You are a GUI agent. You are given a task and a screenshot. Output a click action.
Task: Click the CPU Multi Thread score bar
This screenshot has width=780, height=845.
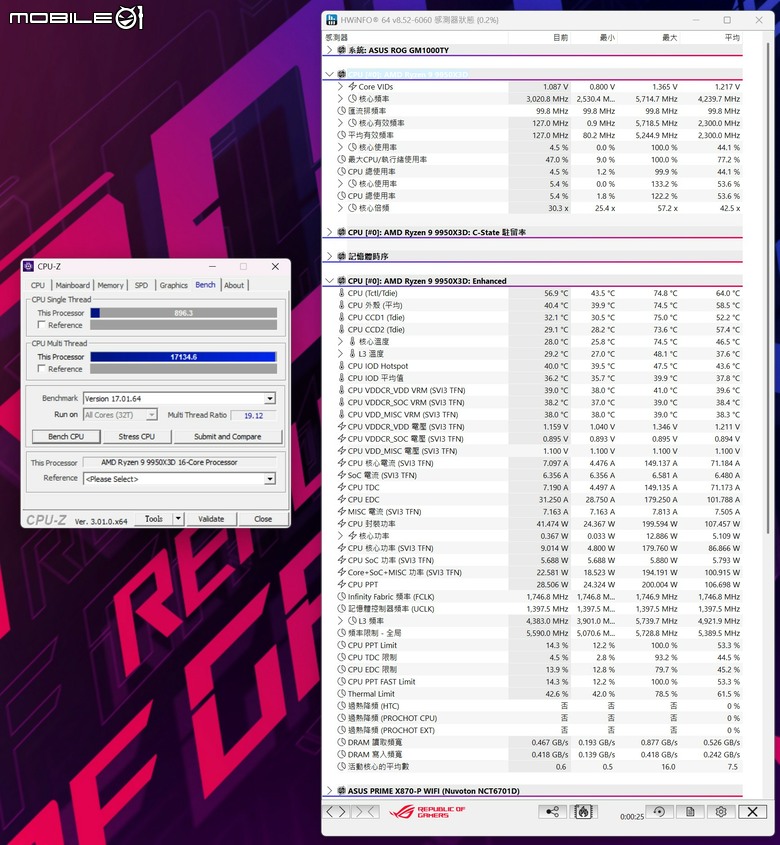pos(183,356)
